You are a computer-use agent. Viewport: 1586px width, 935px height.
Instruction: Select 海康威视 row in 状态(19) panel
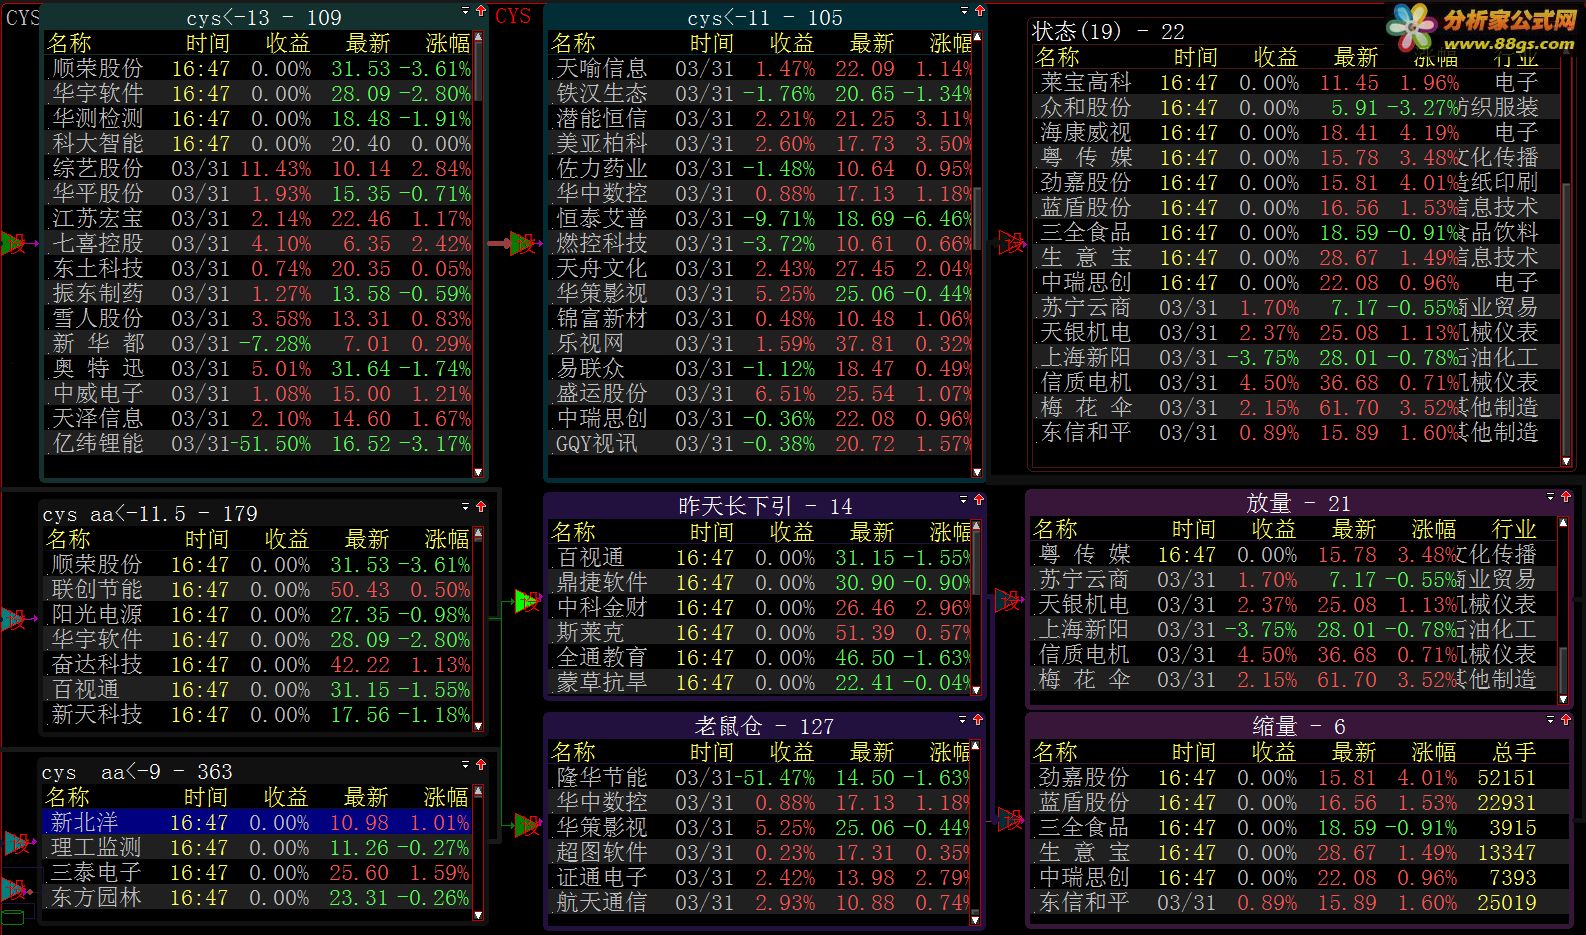[1296, 132]
